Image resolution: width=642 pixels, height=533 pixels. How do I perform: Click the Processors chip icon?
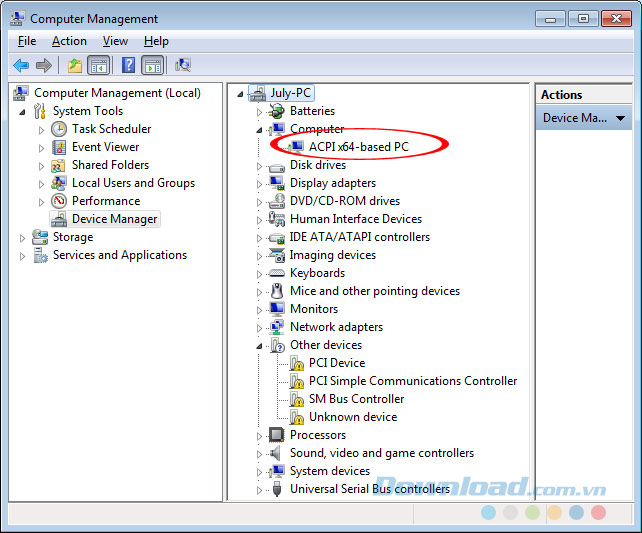click(x=276, y=435)
